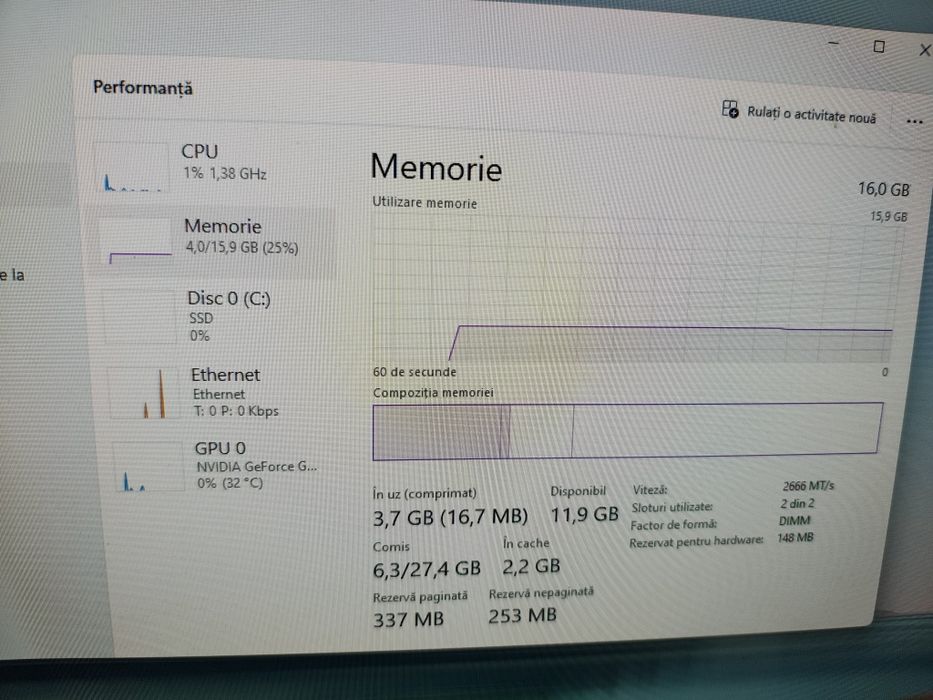Open the three-dots more options menu
933x700 pixels.
914,121
